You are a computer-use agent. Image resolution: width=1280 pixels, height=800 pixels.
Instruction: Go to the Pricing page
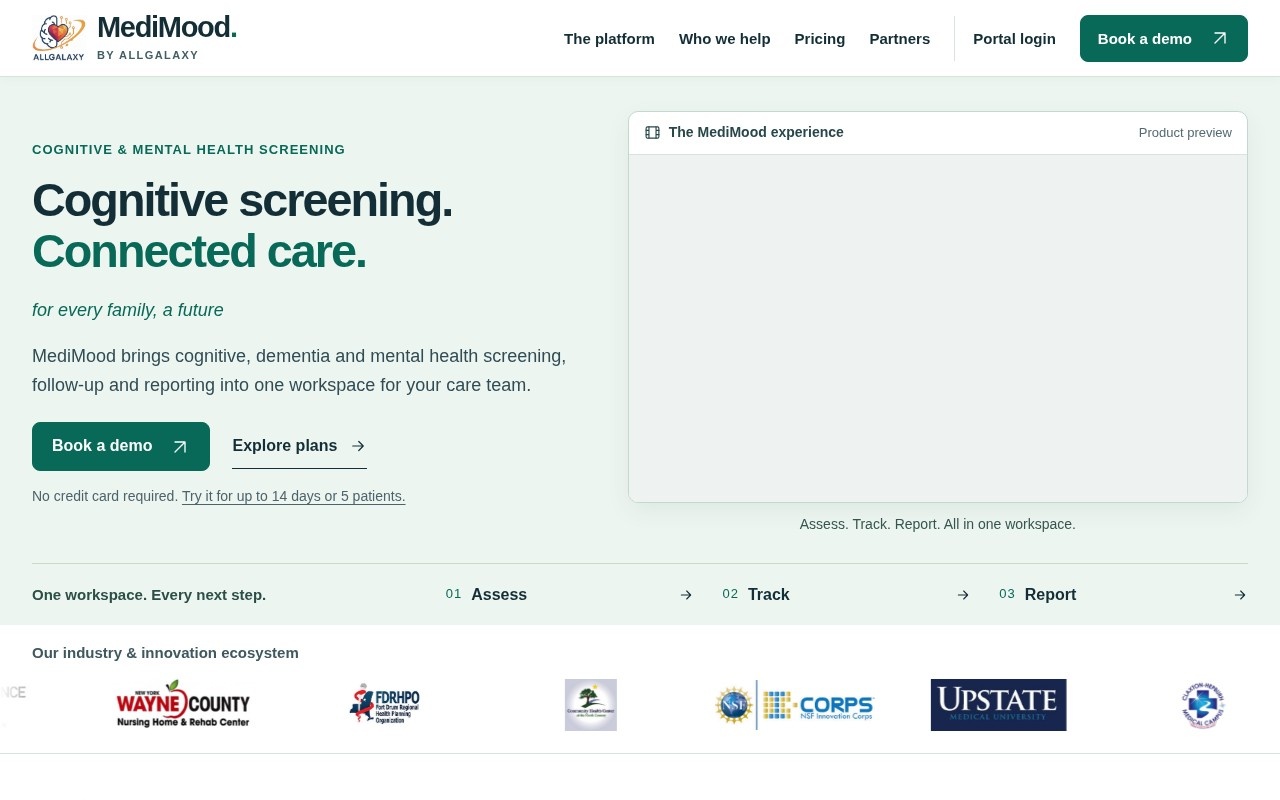tap(820, 39)
